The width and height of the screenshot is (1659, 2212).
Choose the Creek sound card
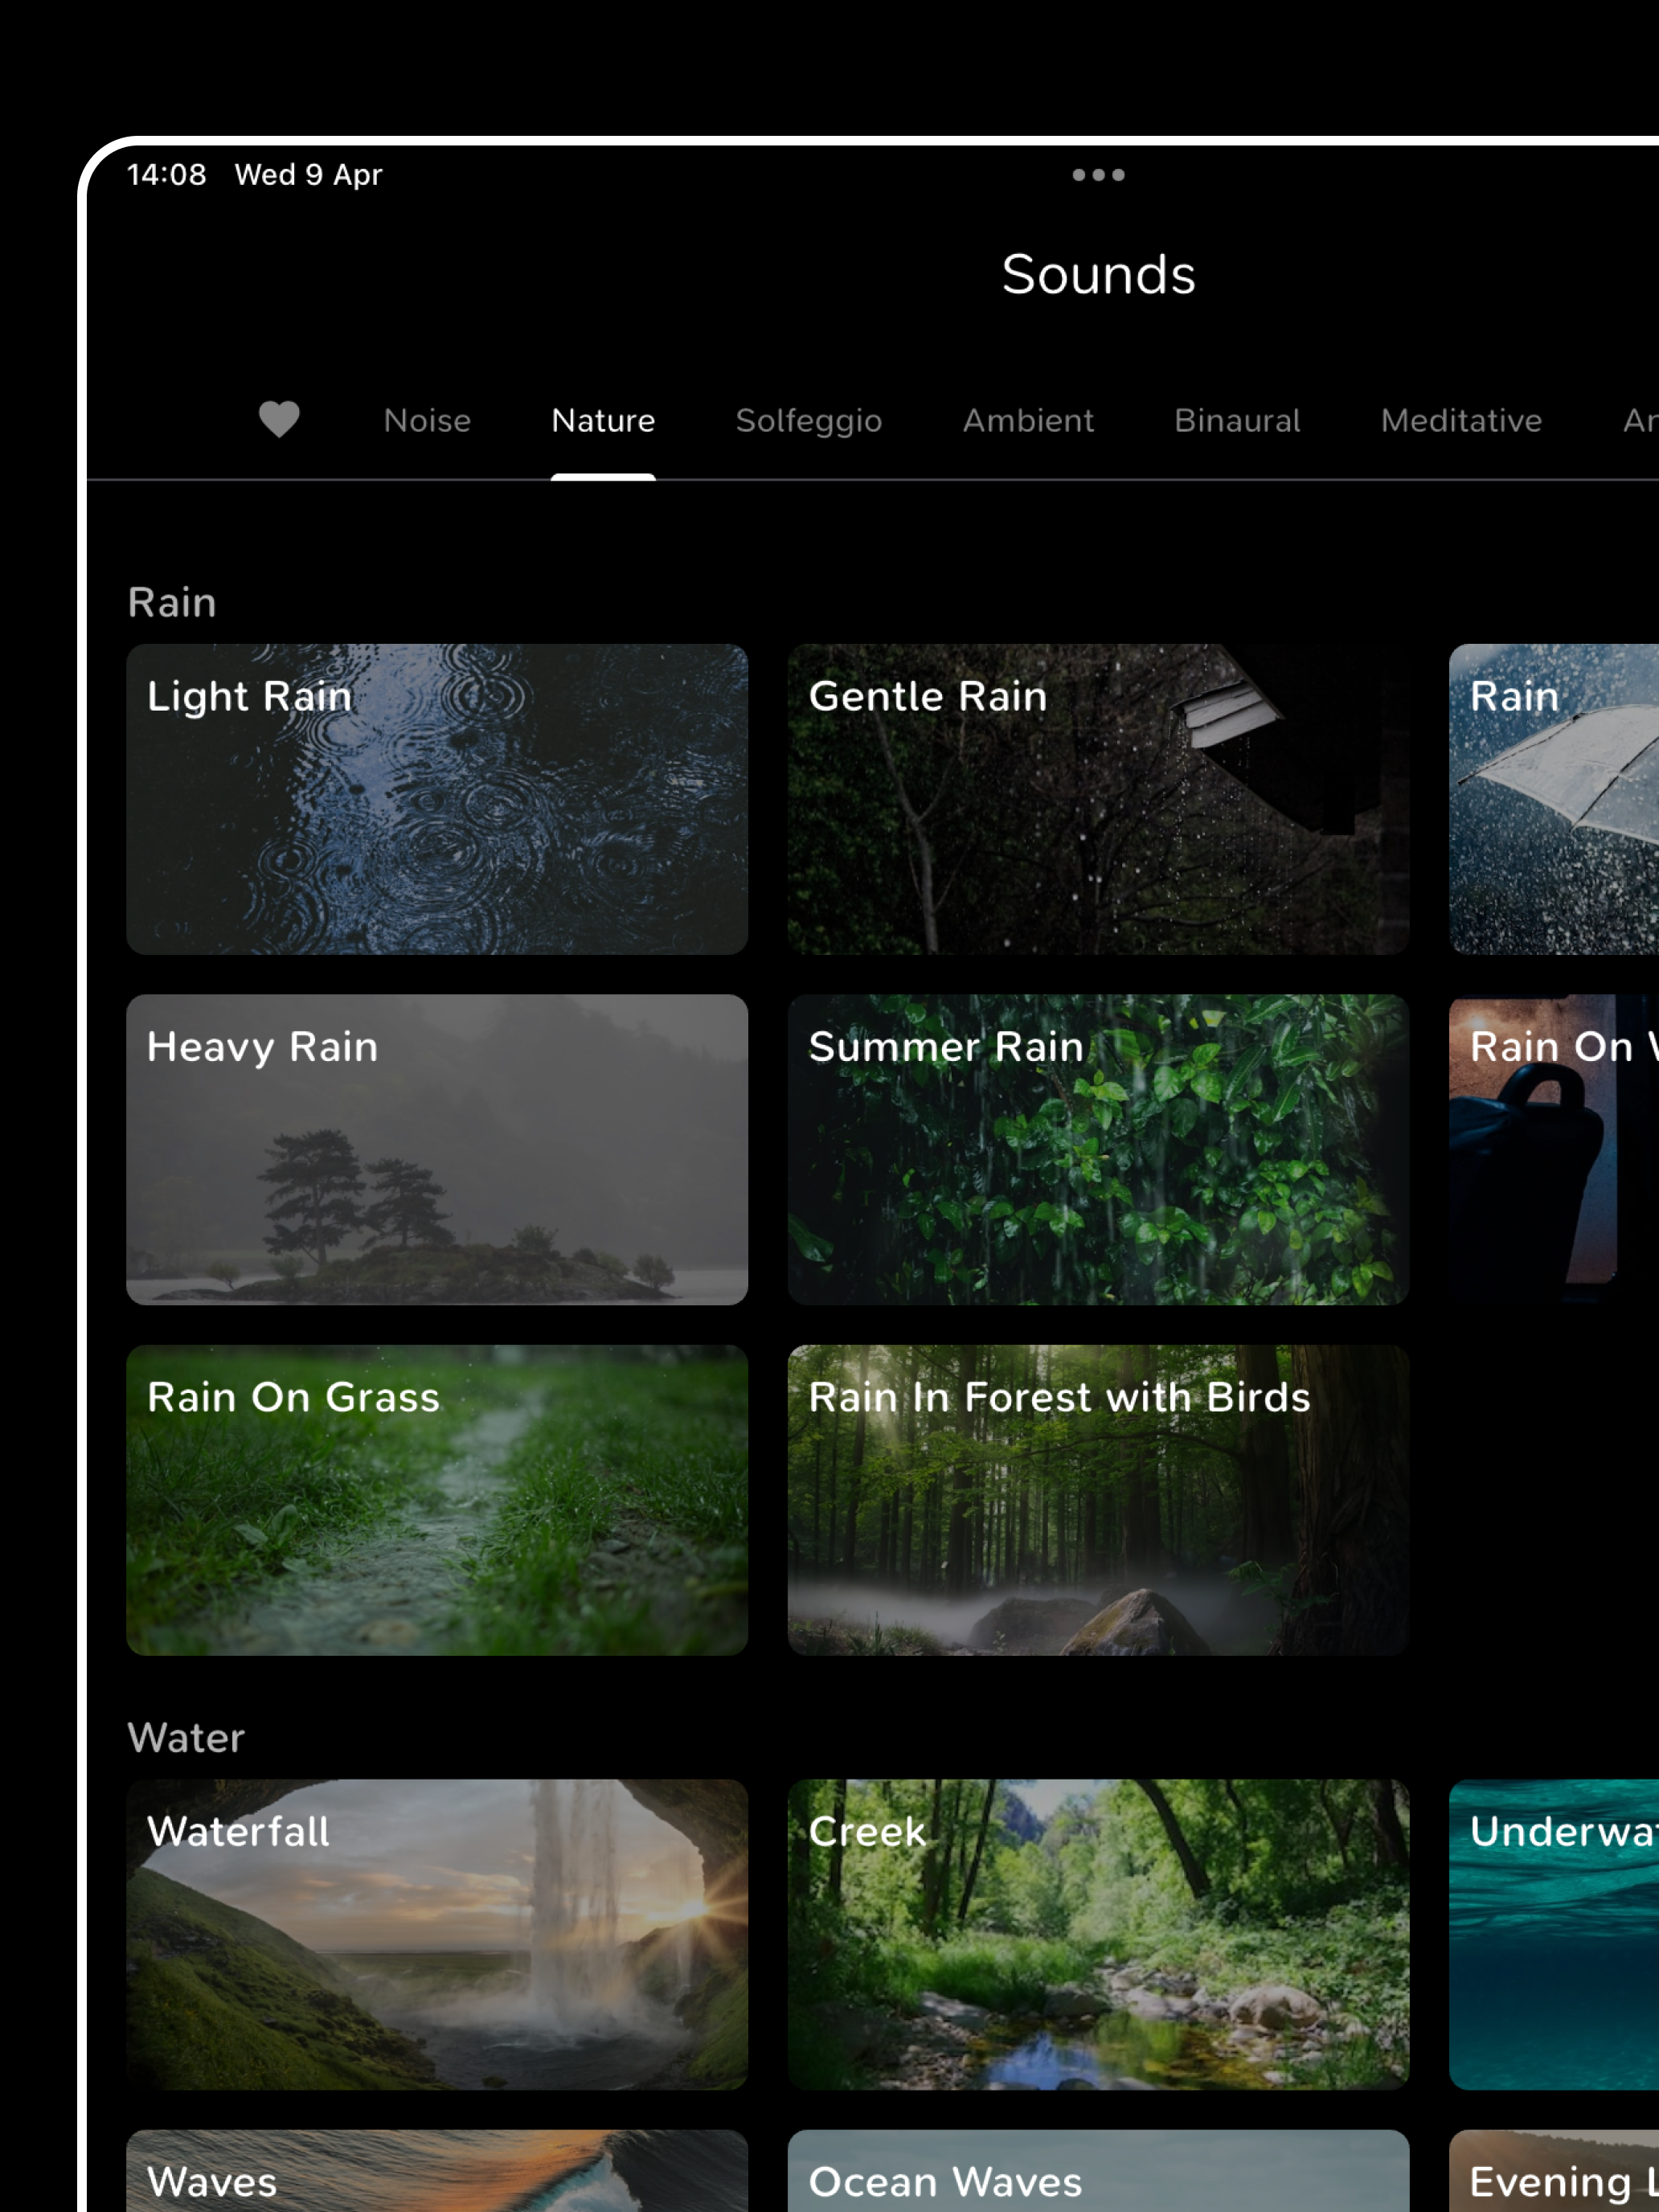pos(1098,1934)
